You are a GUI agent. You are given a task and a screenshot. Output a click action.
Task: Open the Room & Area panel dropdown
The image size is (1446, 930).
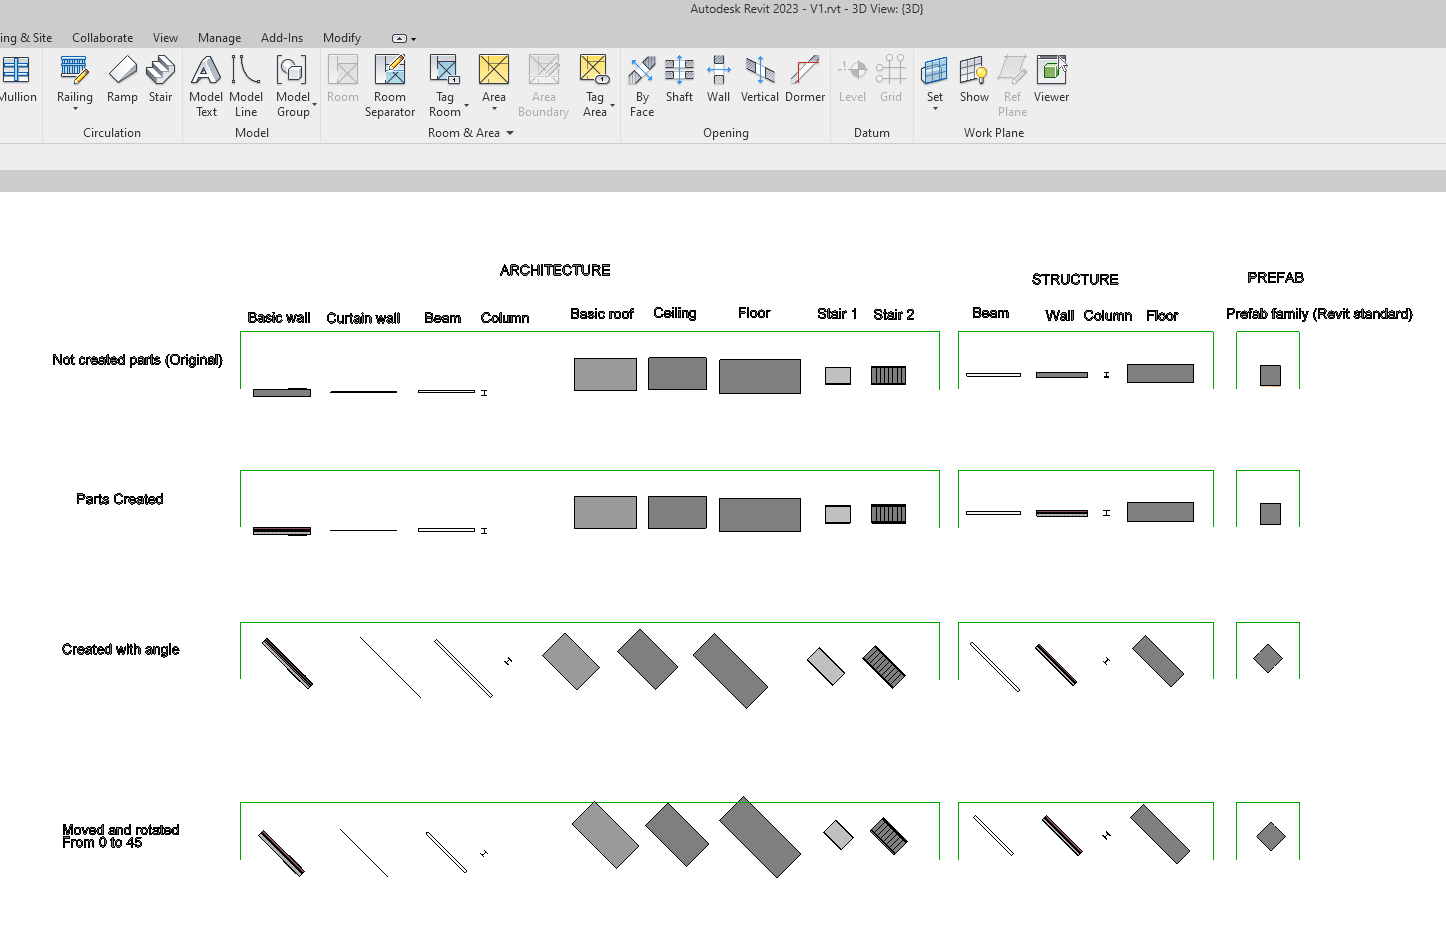click(x=509, y=132)
